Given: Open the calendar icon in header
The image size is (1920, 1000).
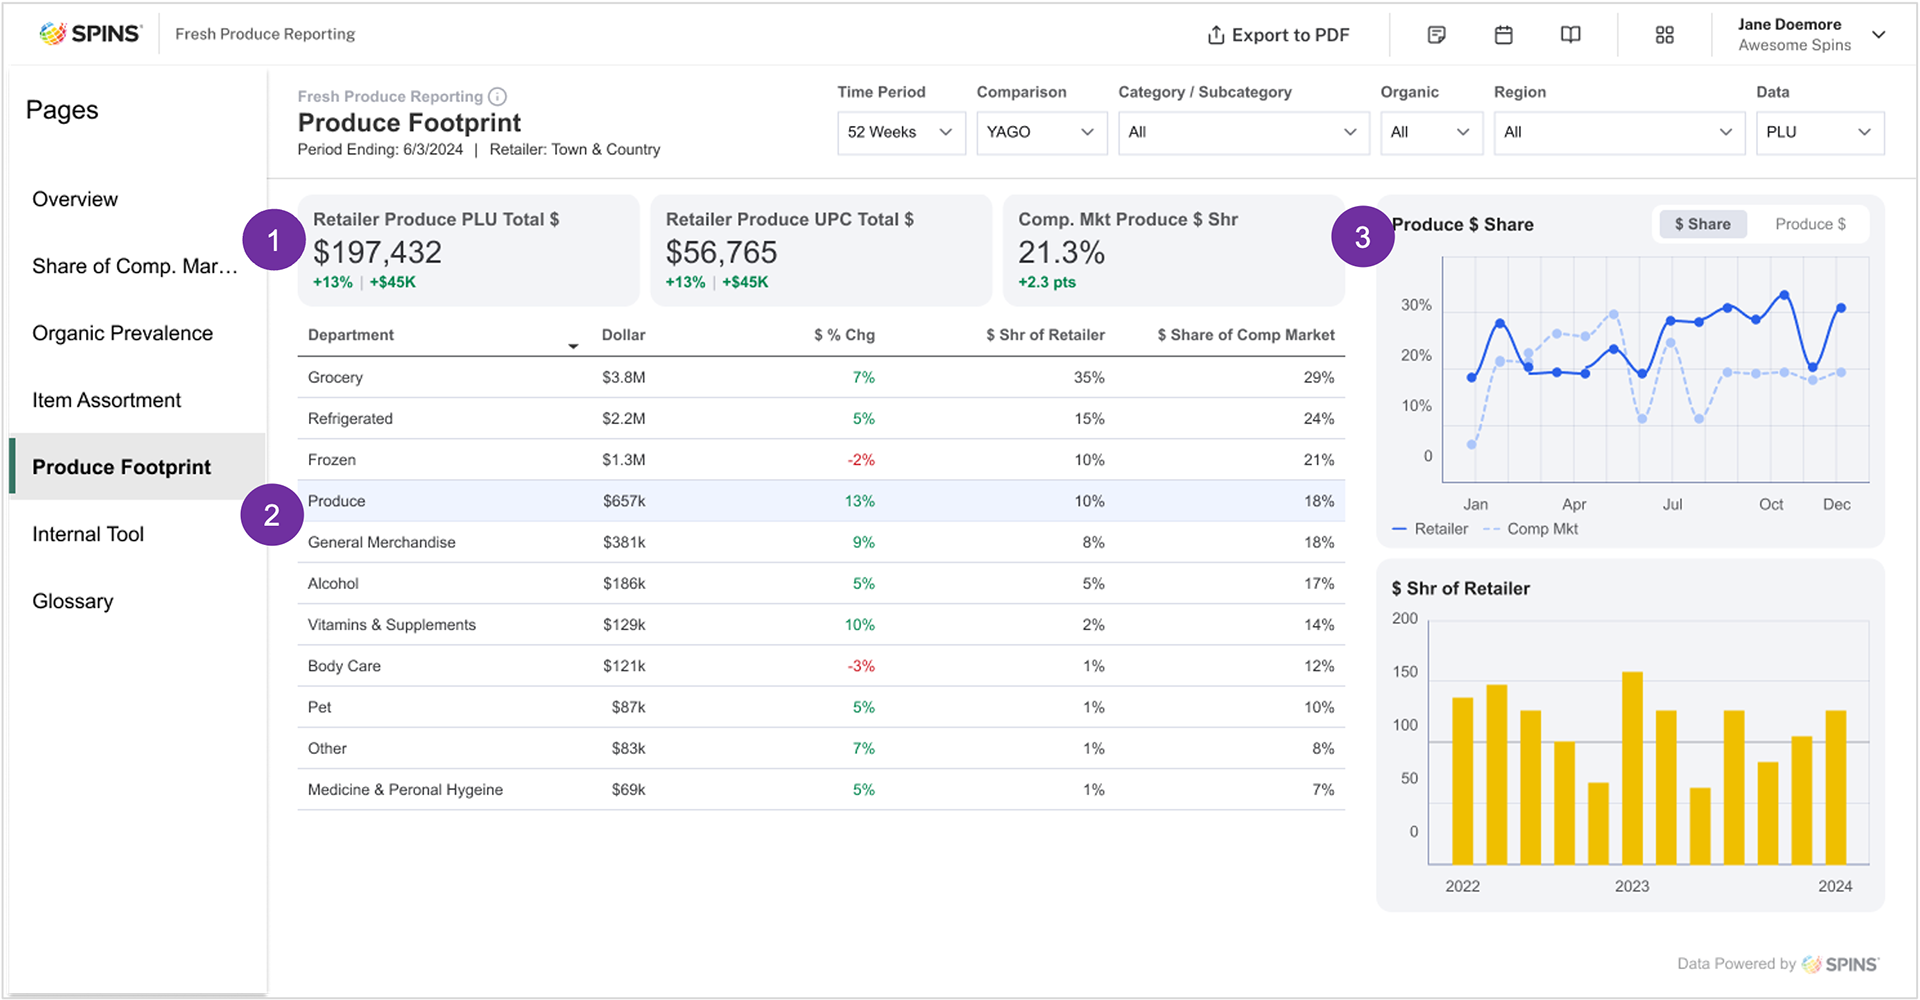Looking at the screenshot, I should coord(1503,35).
